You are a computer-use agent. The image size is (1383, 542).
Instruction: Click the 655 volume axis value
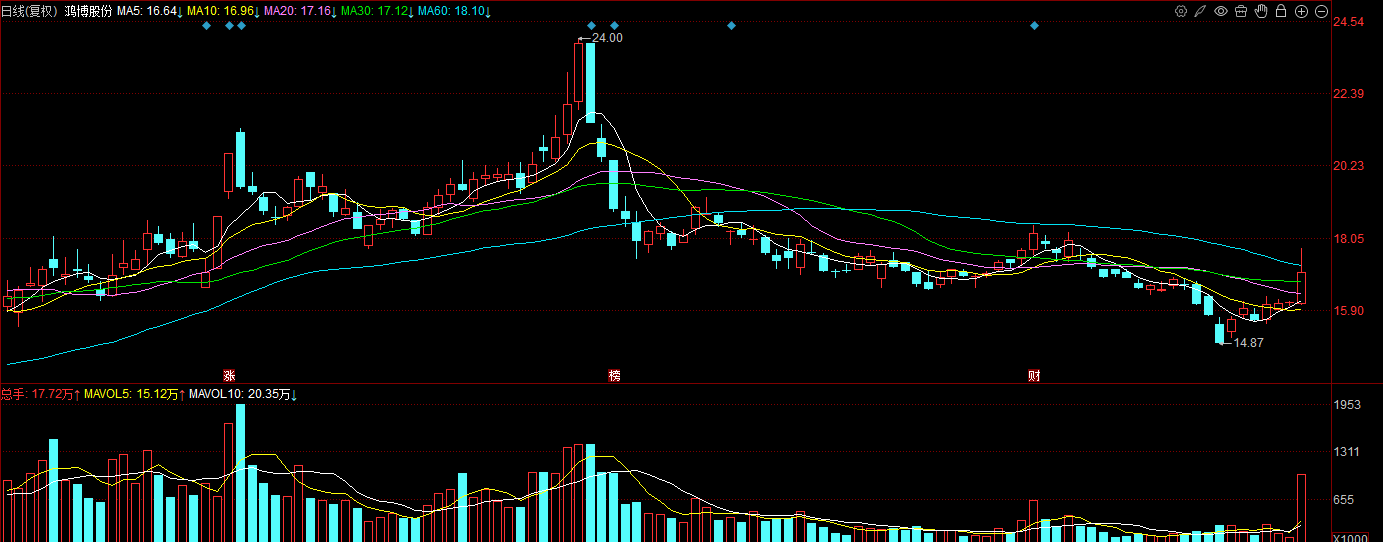1344,499
